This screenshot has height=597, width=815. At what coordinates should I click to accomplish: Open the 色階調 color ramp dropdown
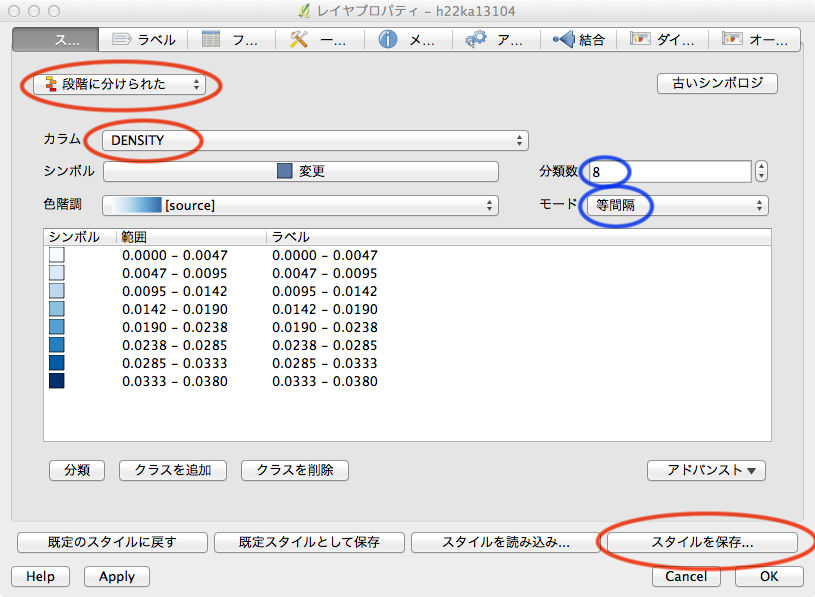300,205
